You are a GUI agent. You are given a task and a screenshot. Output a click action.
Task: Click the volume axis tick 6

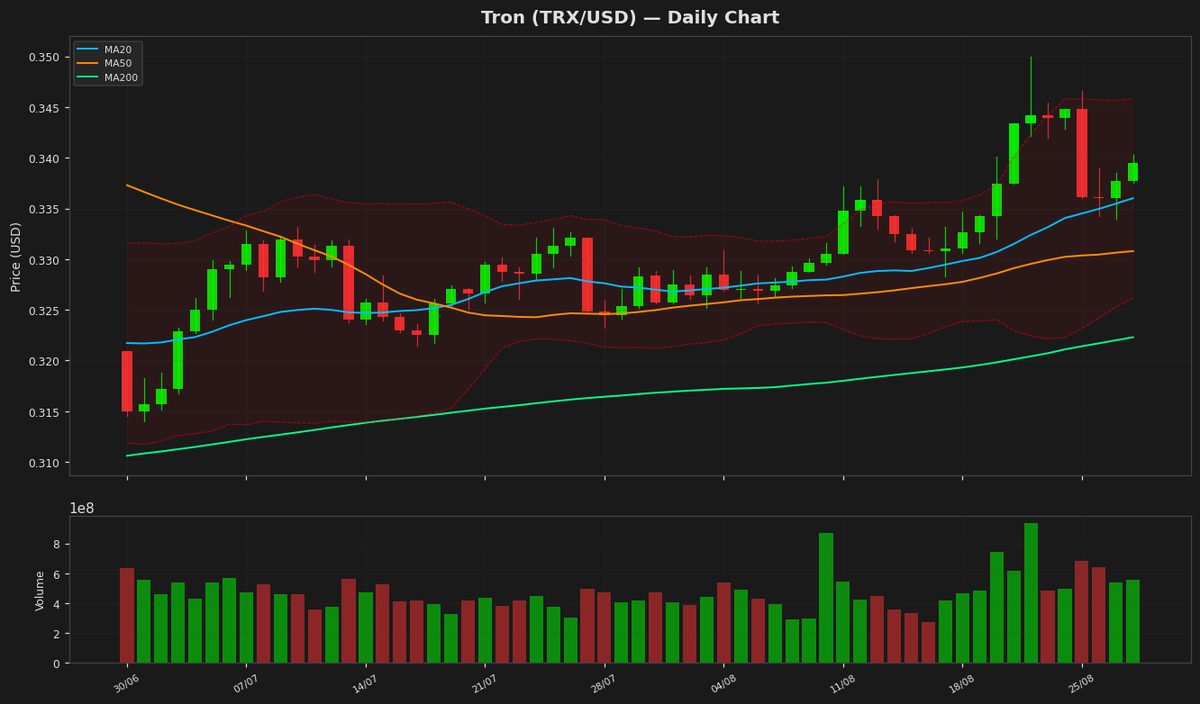pos(56,574)
